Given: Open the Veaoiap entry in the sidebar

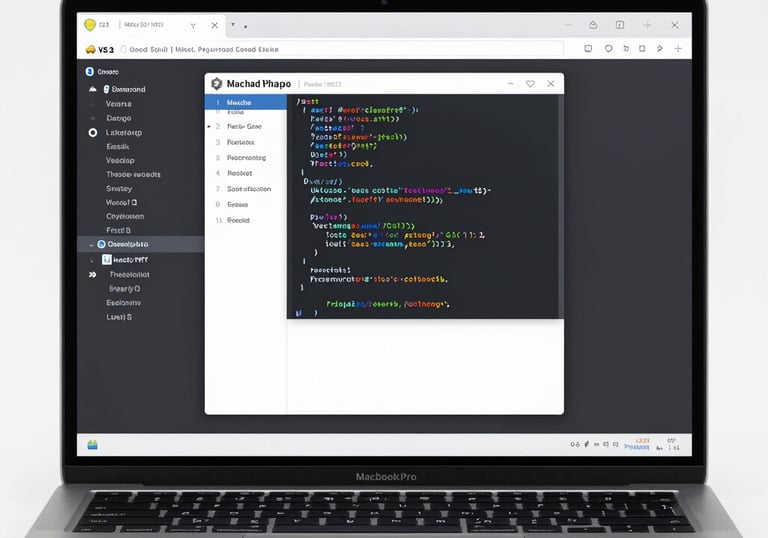Looking at the screenshot, I should coord(120,160).
